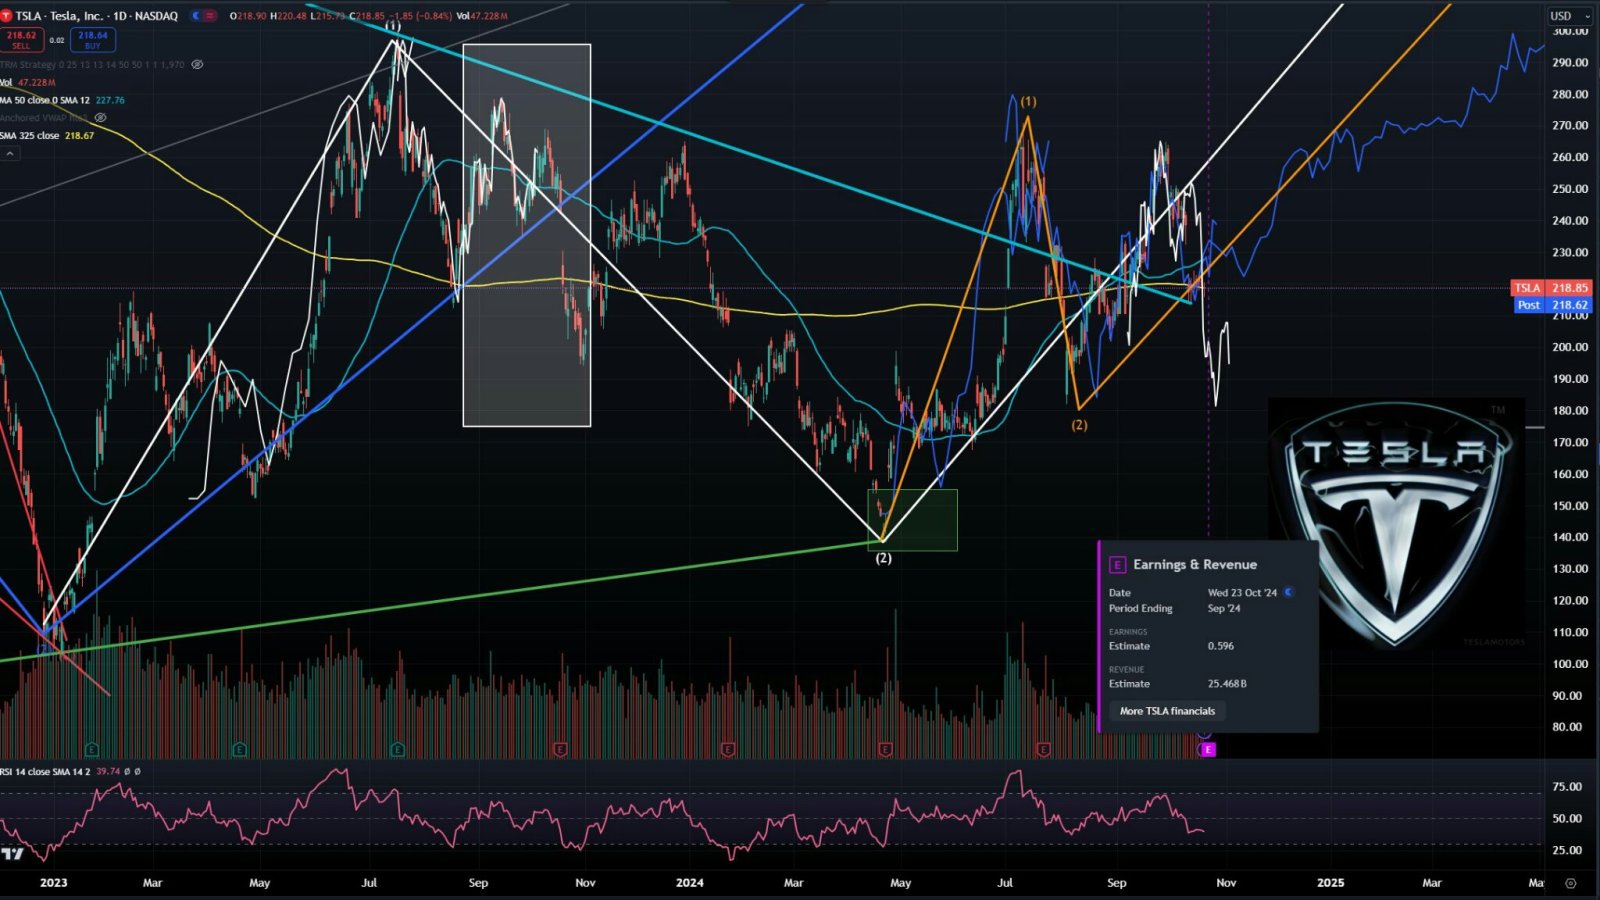Select the Anchored VWAP indicator legend text

click(x=43, y=117)
